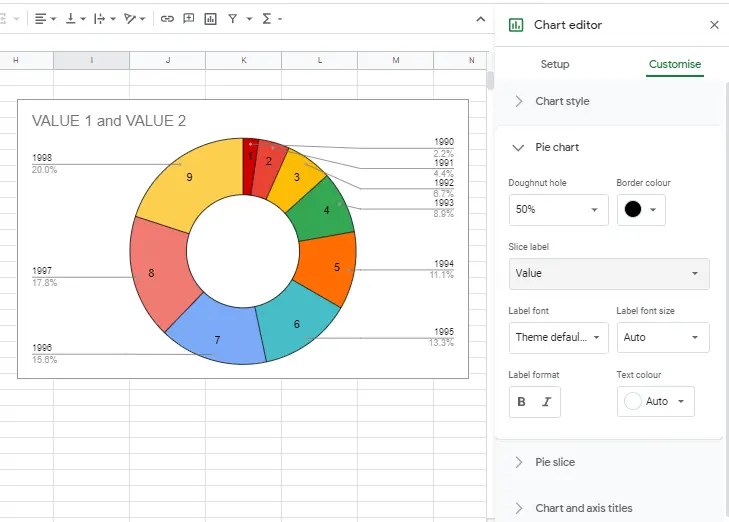729x522 pixels.
Task: Click the 1990 chart label
Action: click(444, 142)
